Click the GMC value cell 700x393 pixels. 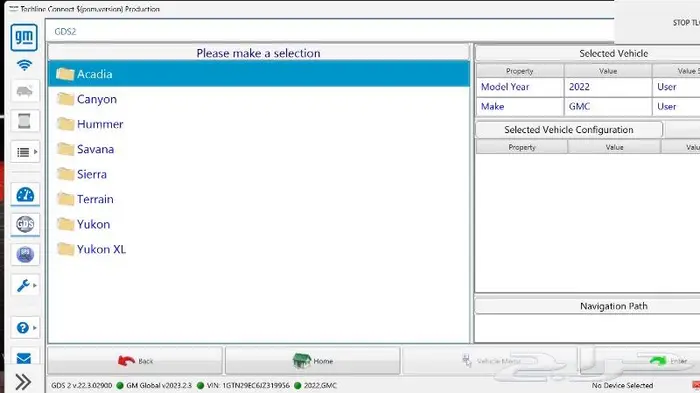click(x=608, y=107)
